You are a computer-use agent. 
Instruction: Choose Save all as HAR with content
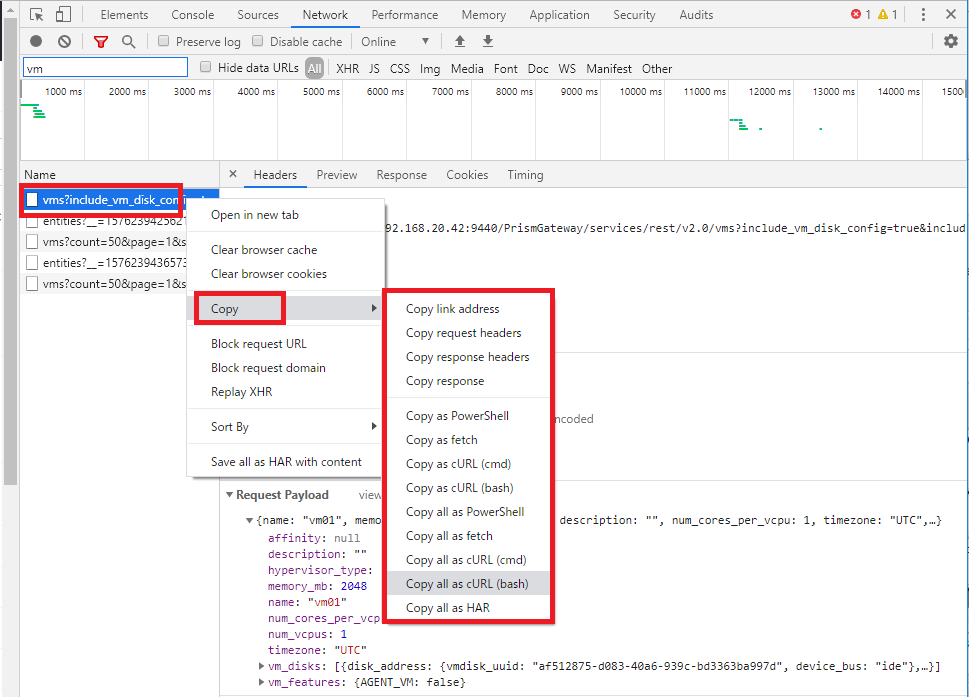pyautogui.click(x=286, y=462)
